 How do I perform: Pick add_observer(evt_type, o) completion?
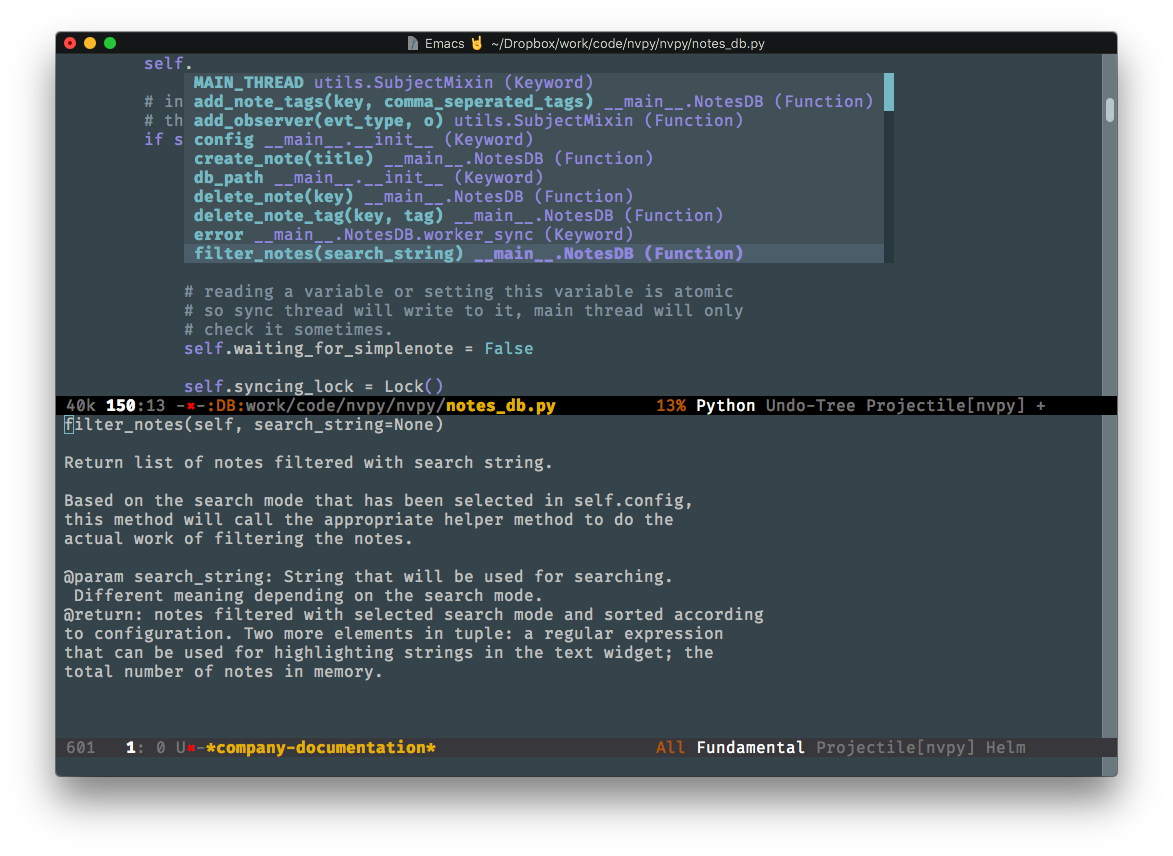pyautogui.click(x=534, y=120)
